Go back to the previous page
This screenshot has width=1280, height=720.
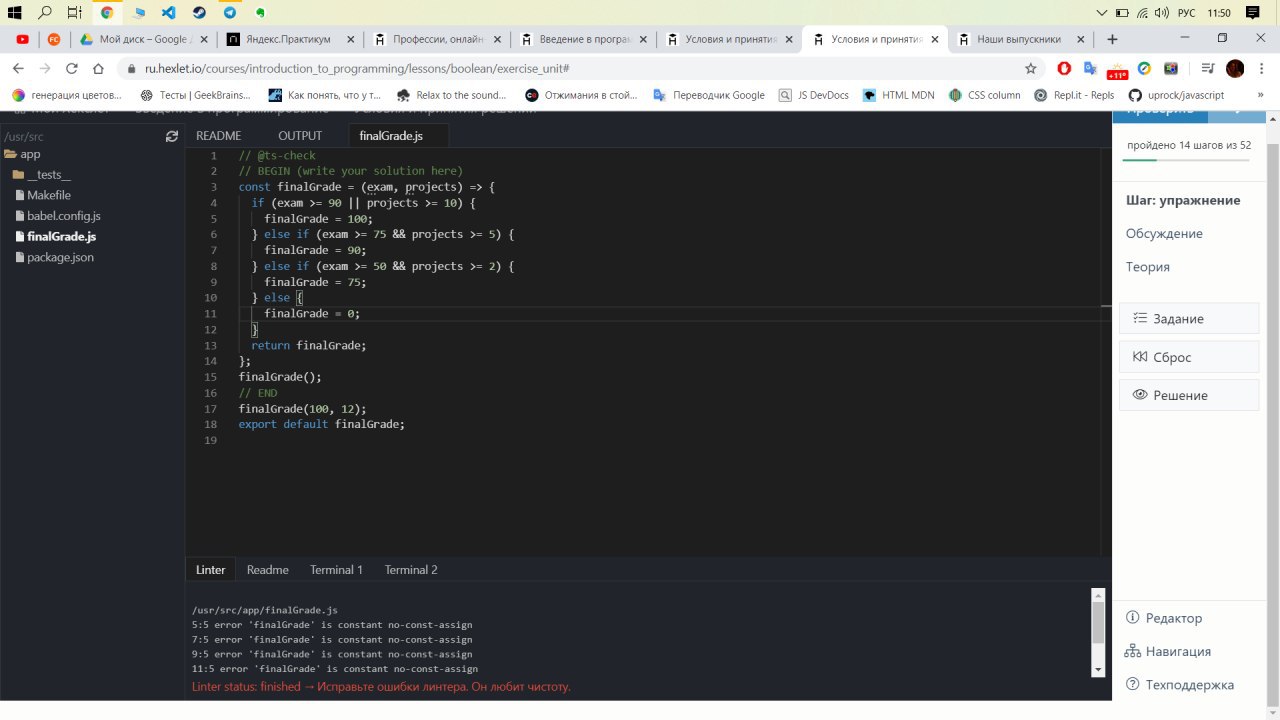[x=17, y=68]
